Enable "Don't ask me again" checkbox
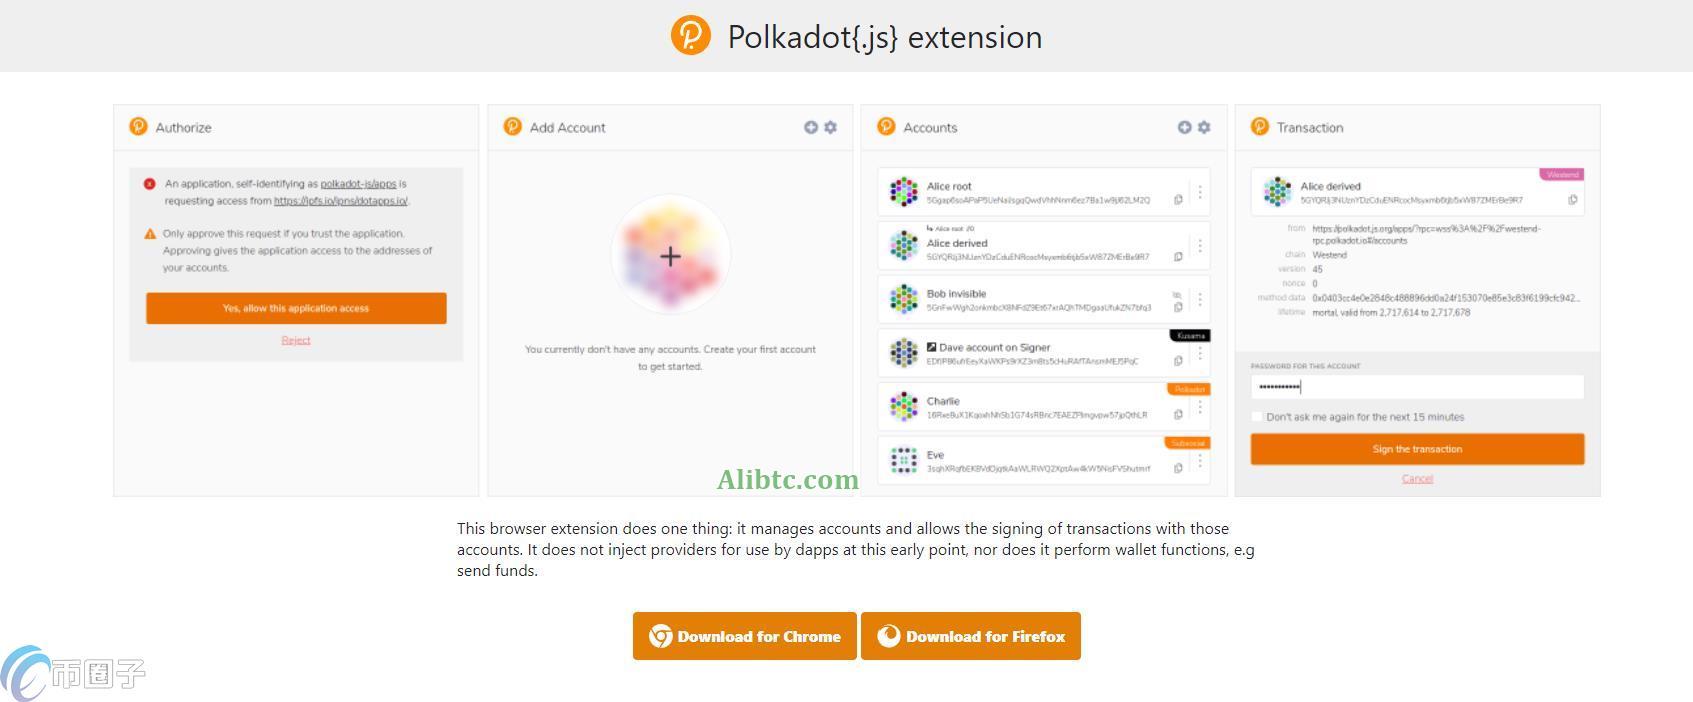Viewport: 1693px width, 702px height. [1257, 417]
